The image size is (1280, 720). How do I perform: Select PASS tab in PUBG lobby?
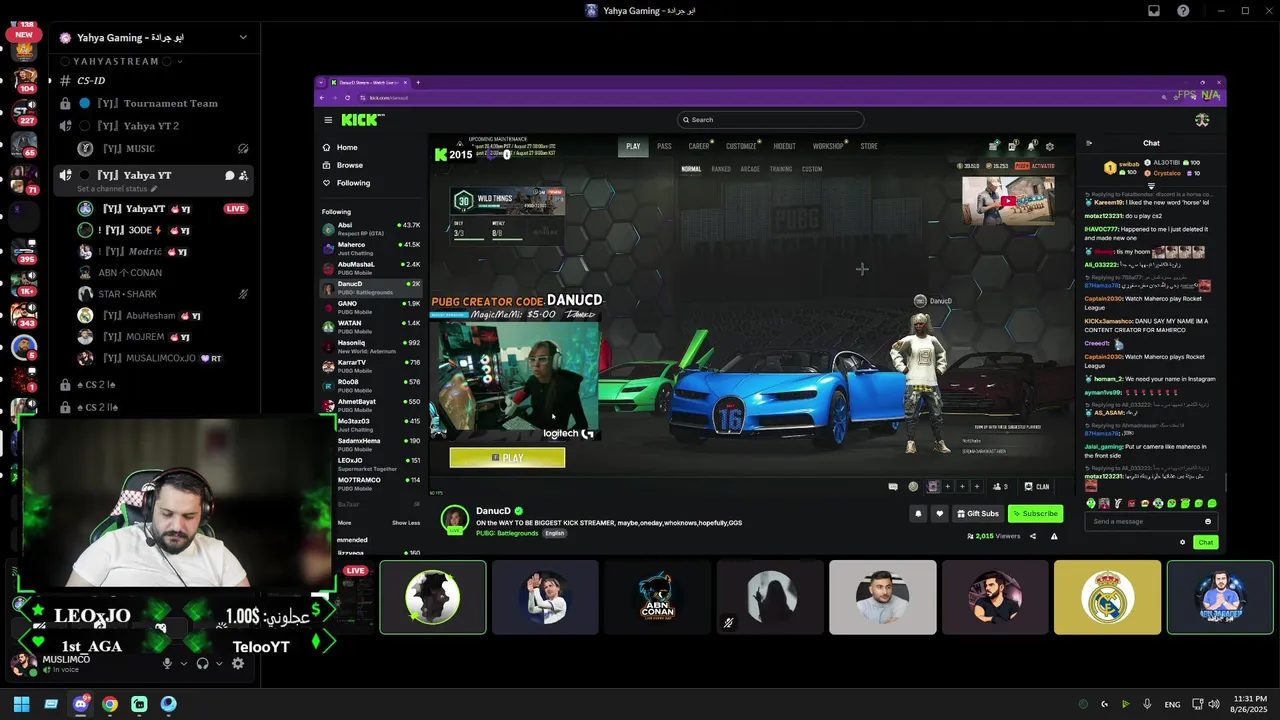point(664,146)
